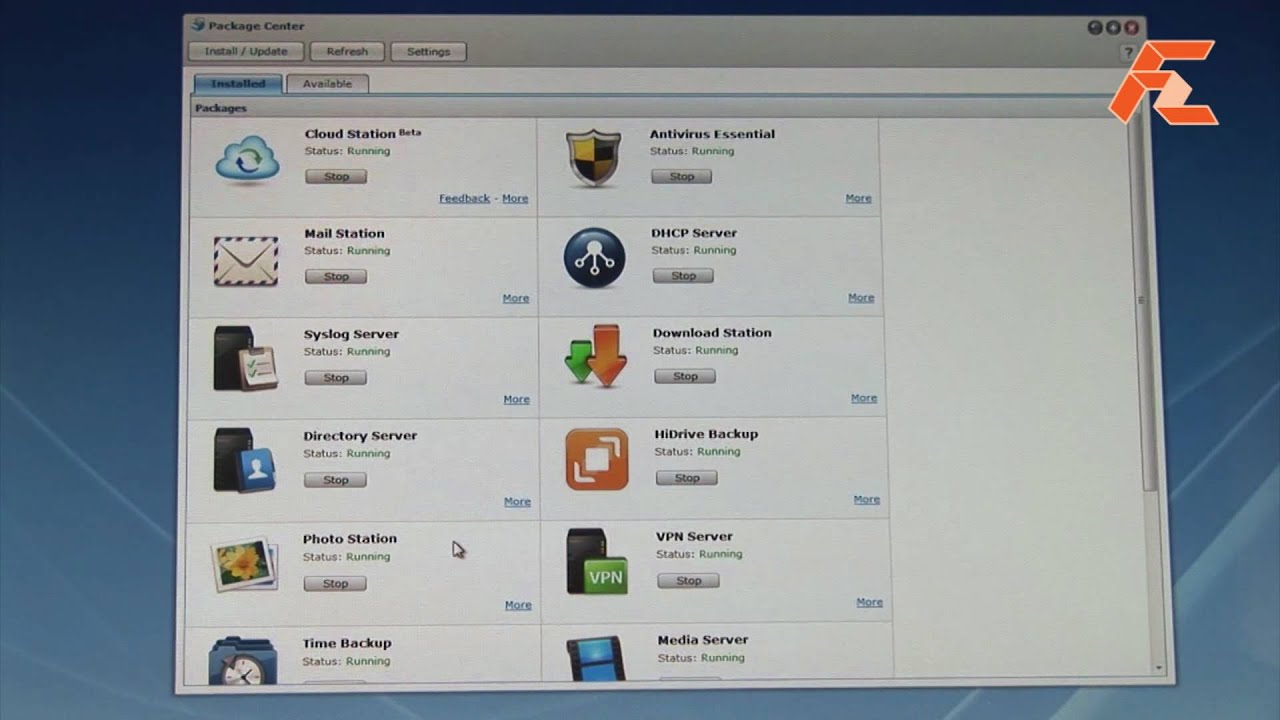
Task: Click the Packages section header
Action: click(x=221, y=108)
